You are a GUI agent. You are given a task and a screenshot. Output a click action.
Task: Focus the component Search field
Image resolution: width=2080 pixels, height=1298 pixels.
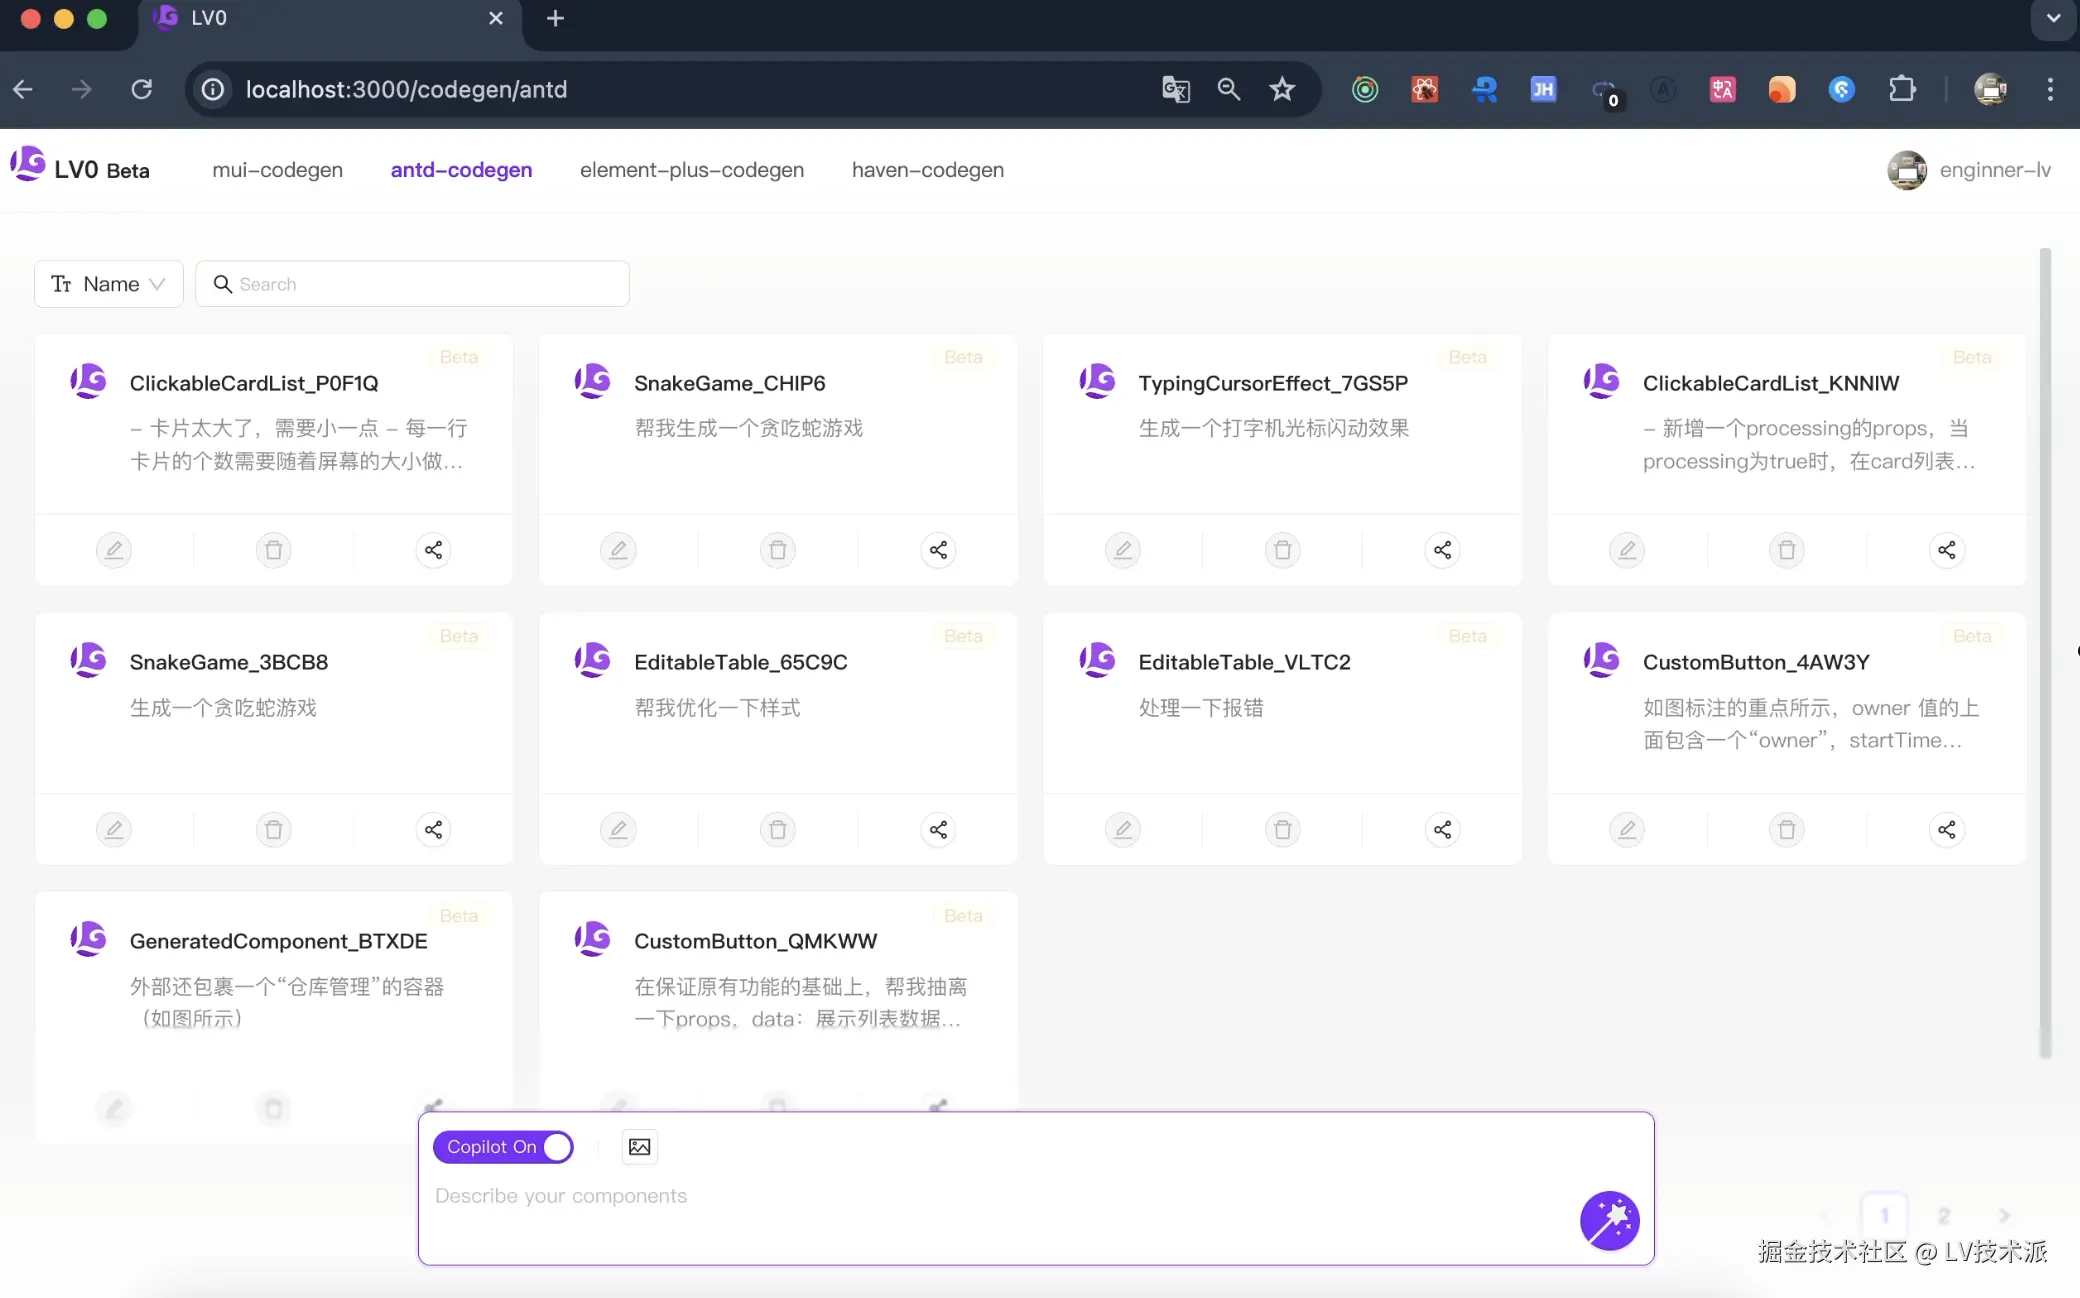coord(420,284)
